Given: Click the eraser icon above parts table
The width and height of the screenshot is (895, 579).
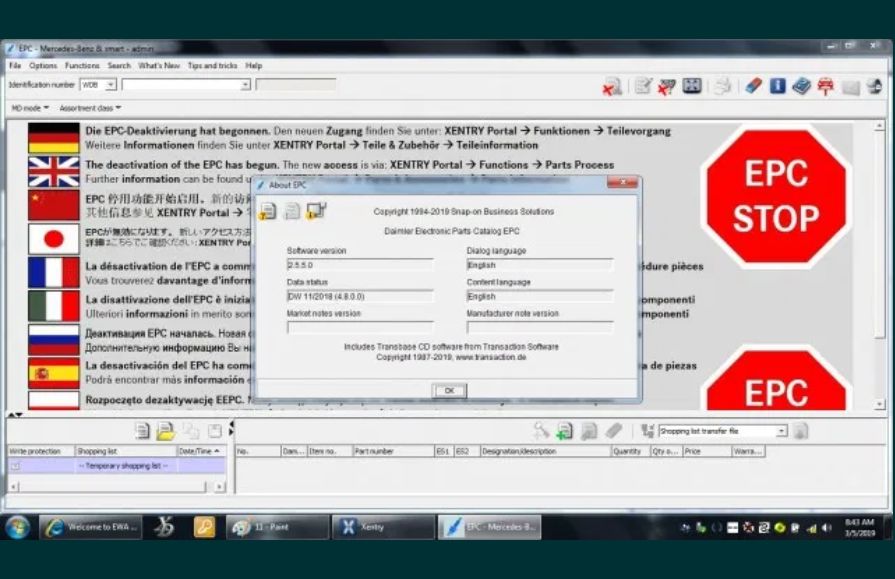Looking at the screenshot, I should tap(613, 431).
